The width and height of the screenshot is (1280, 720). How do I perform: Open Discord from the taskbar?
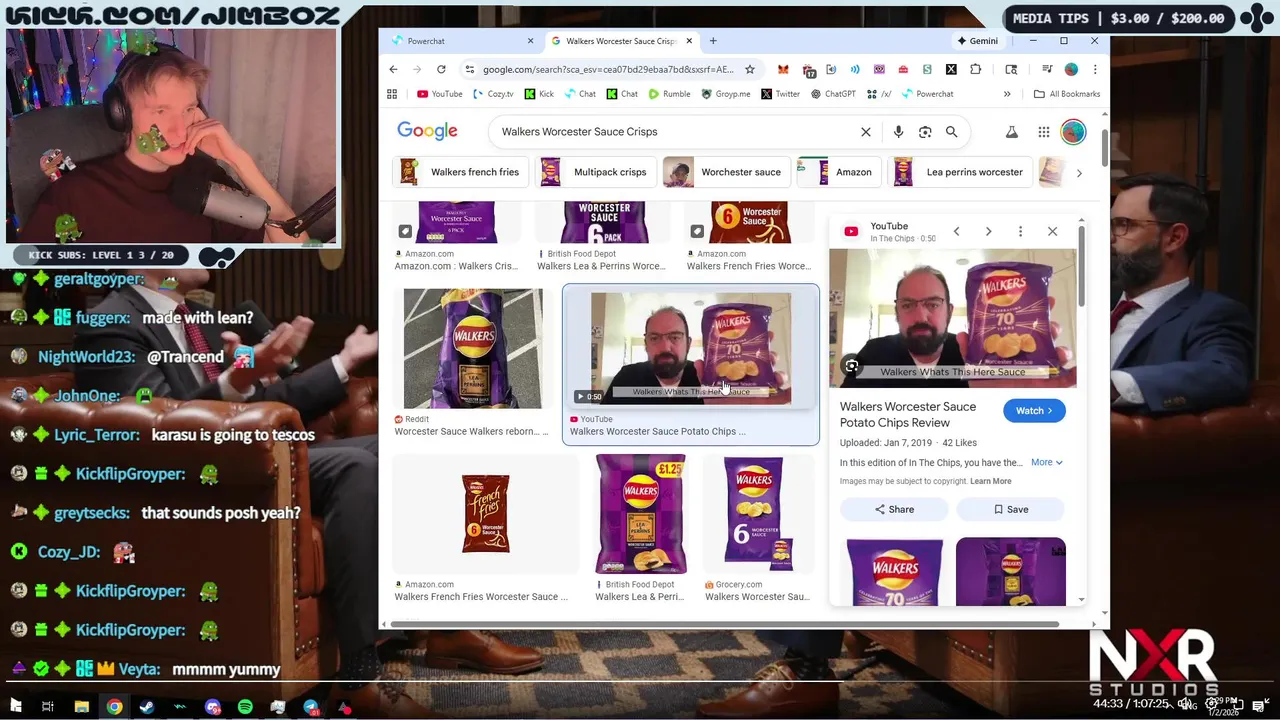click(x=212, y=707)
